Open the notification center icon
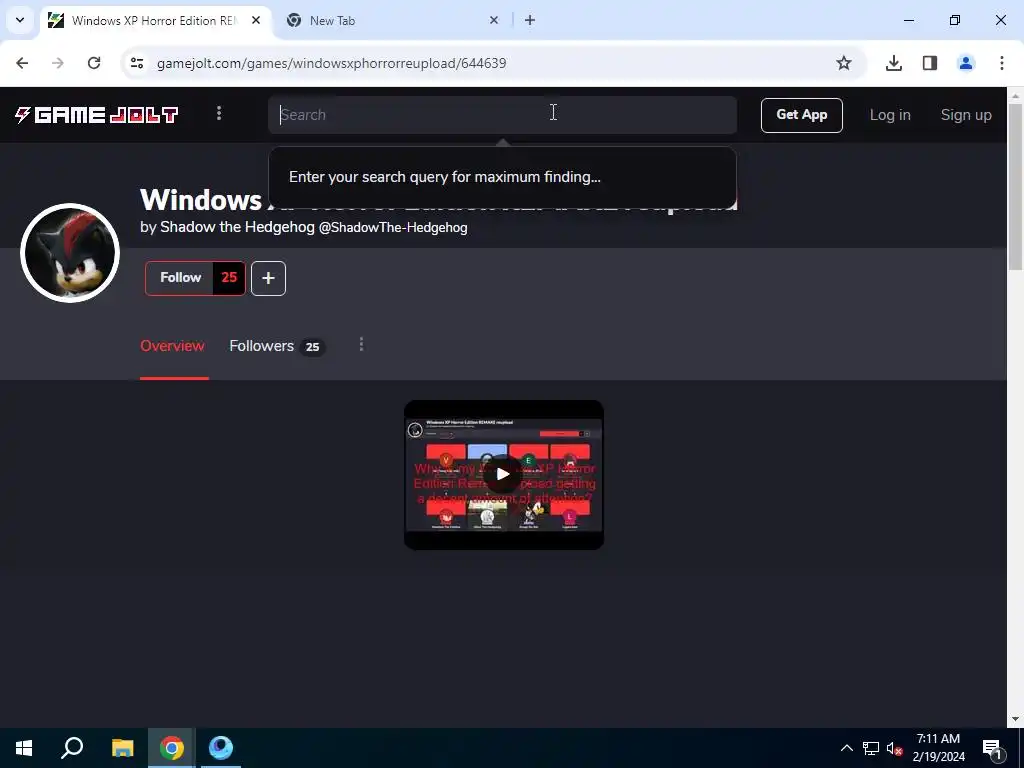Viewport: 1024px width, 768px height. coord(992,749)
